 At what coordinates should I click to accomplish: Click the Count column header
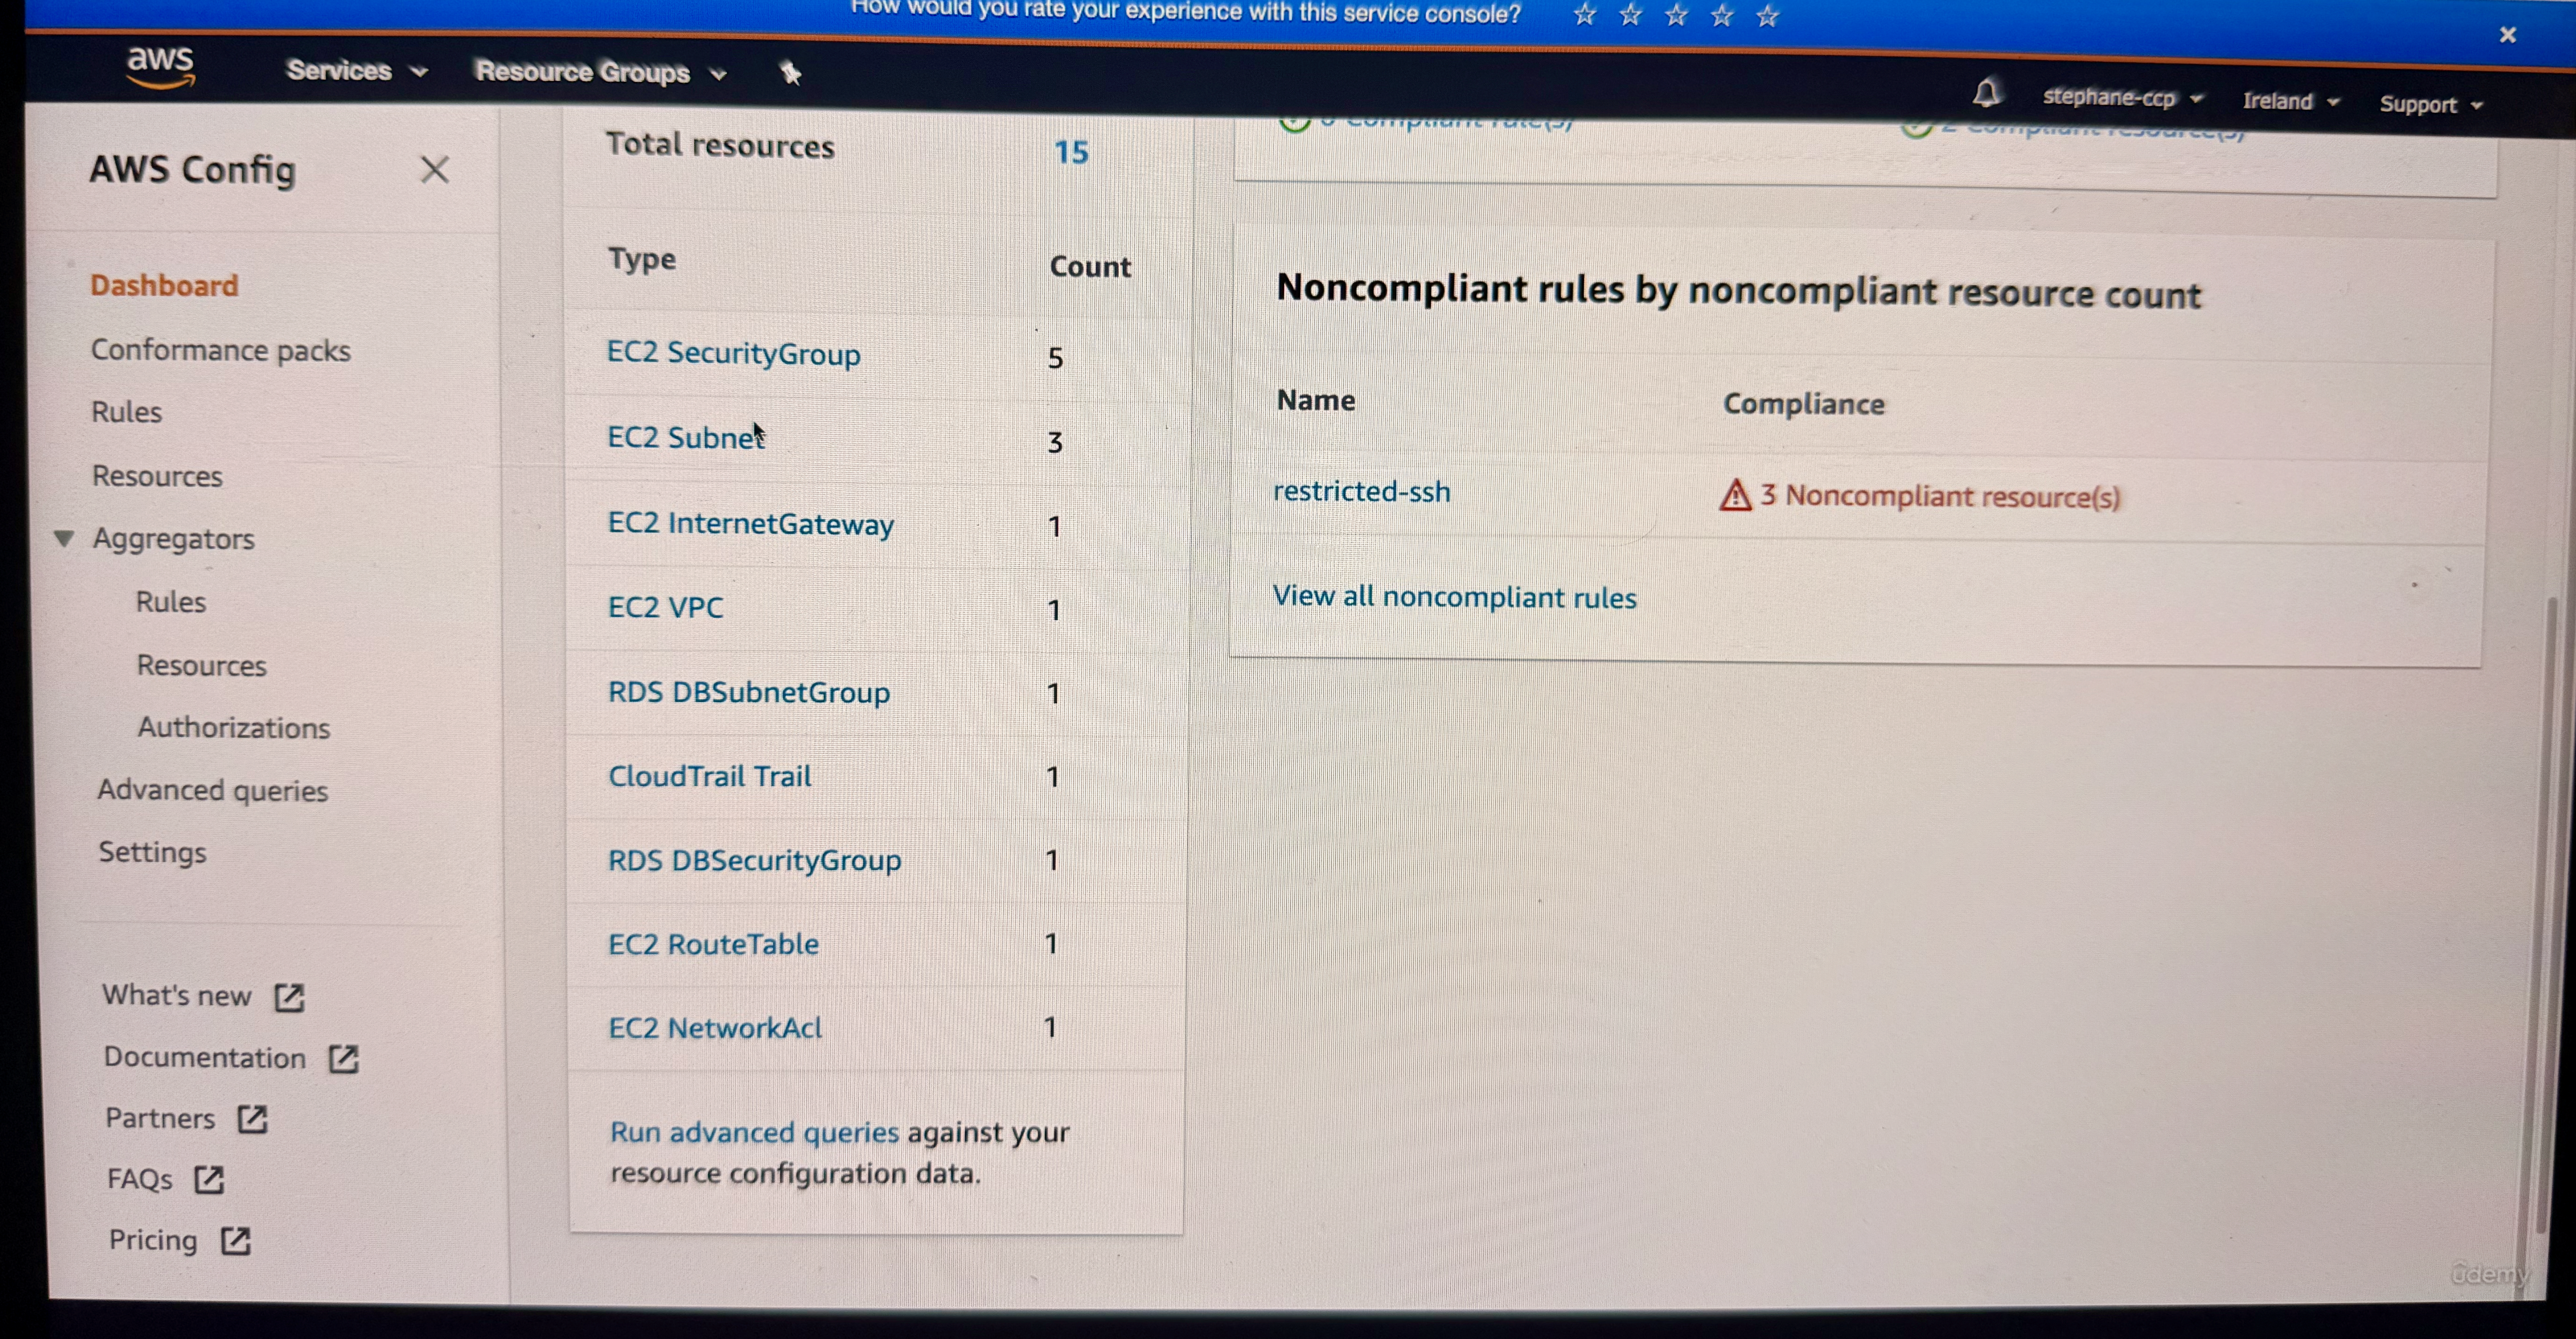coord(1090,267)
